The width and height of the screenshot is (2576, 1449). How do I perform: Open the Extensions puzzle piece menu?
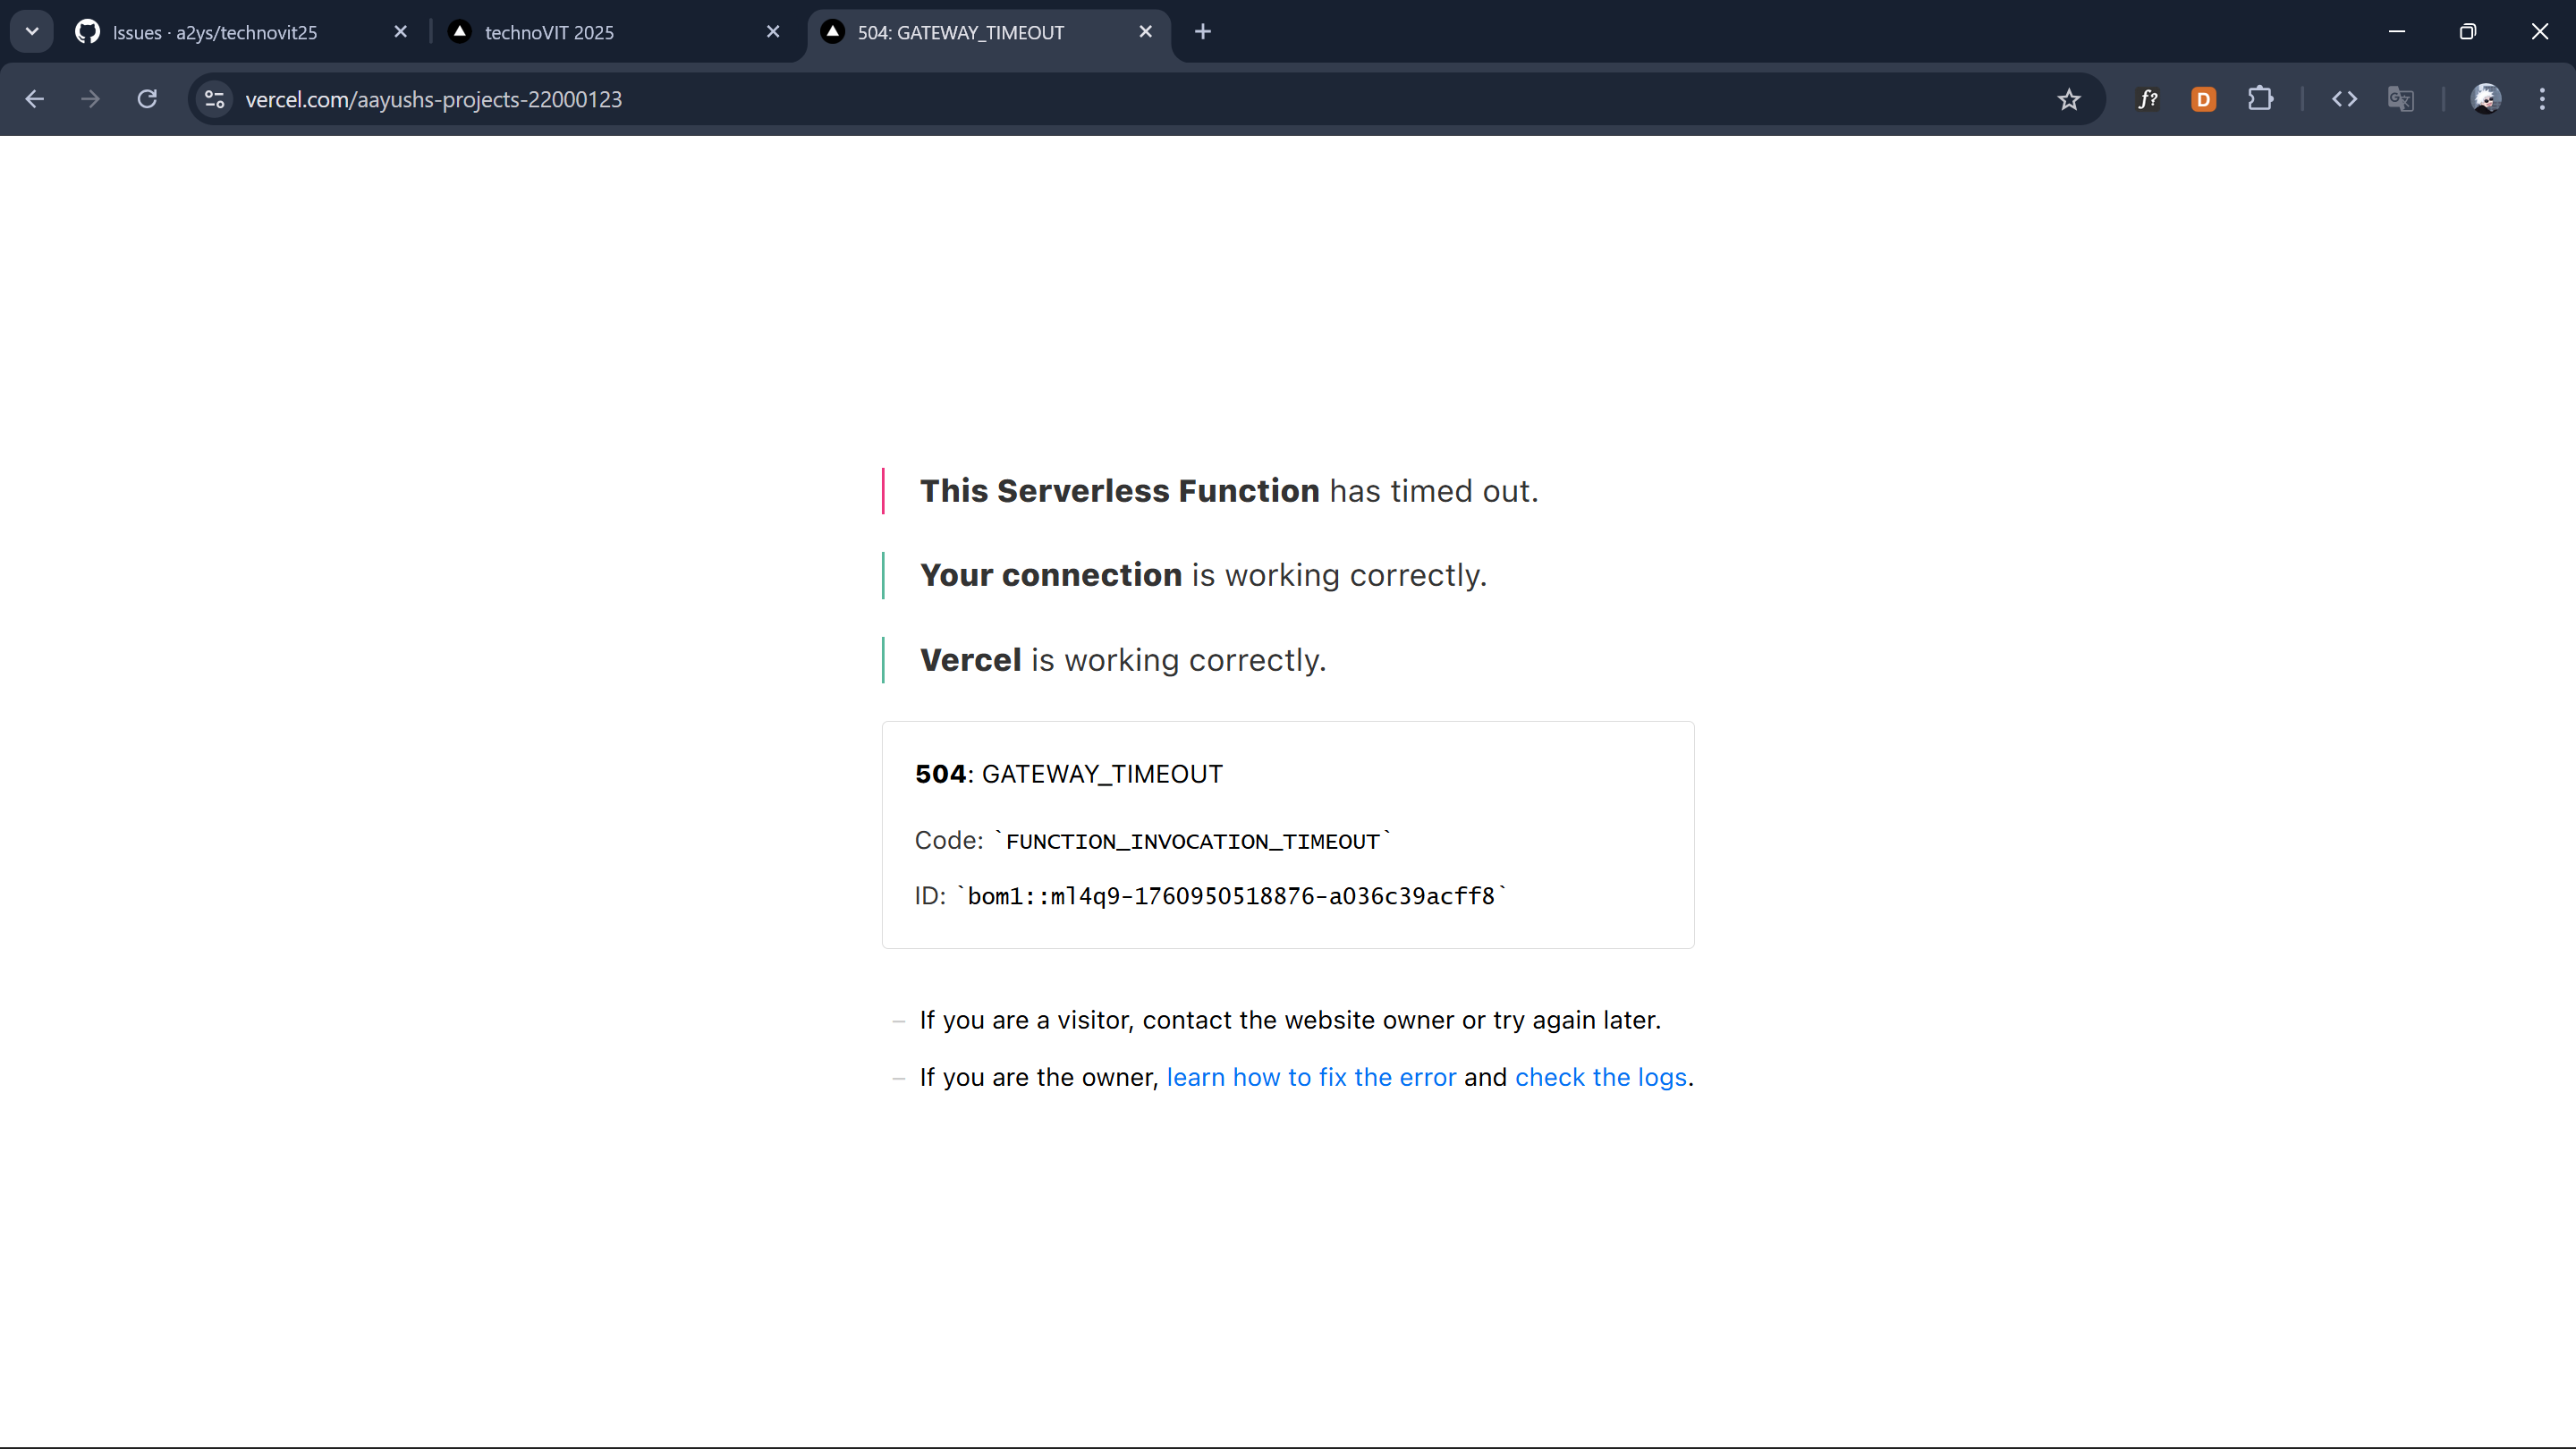click(x=2260, y=99)
